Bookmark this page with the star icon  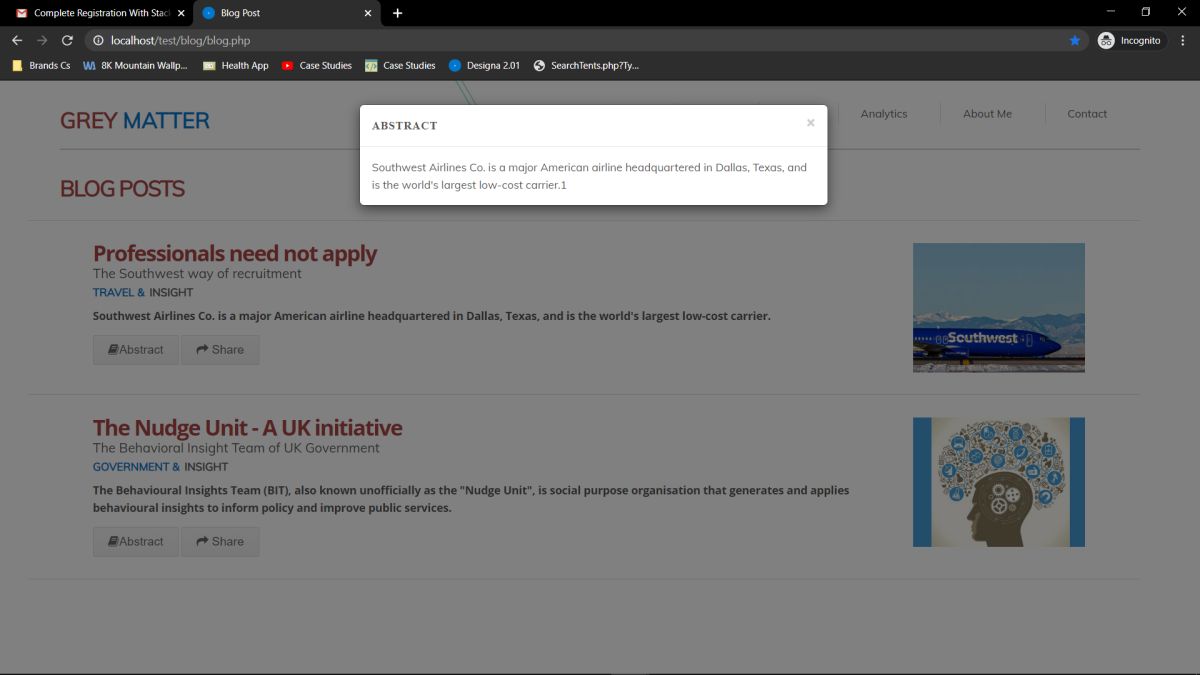[1075, 40]
